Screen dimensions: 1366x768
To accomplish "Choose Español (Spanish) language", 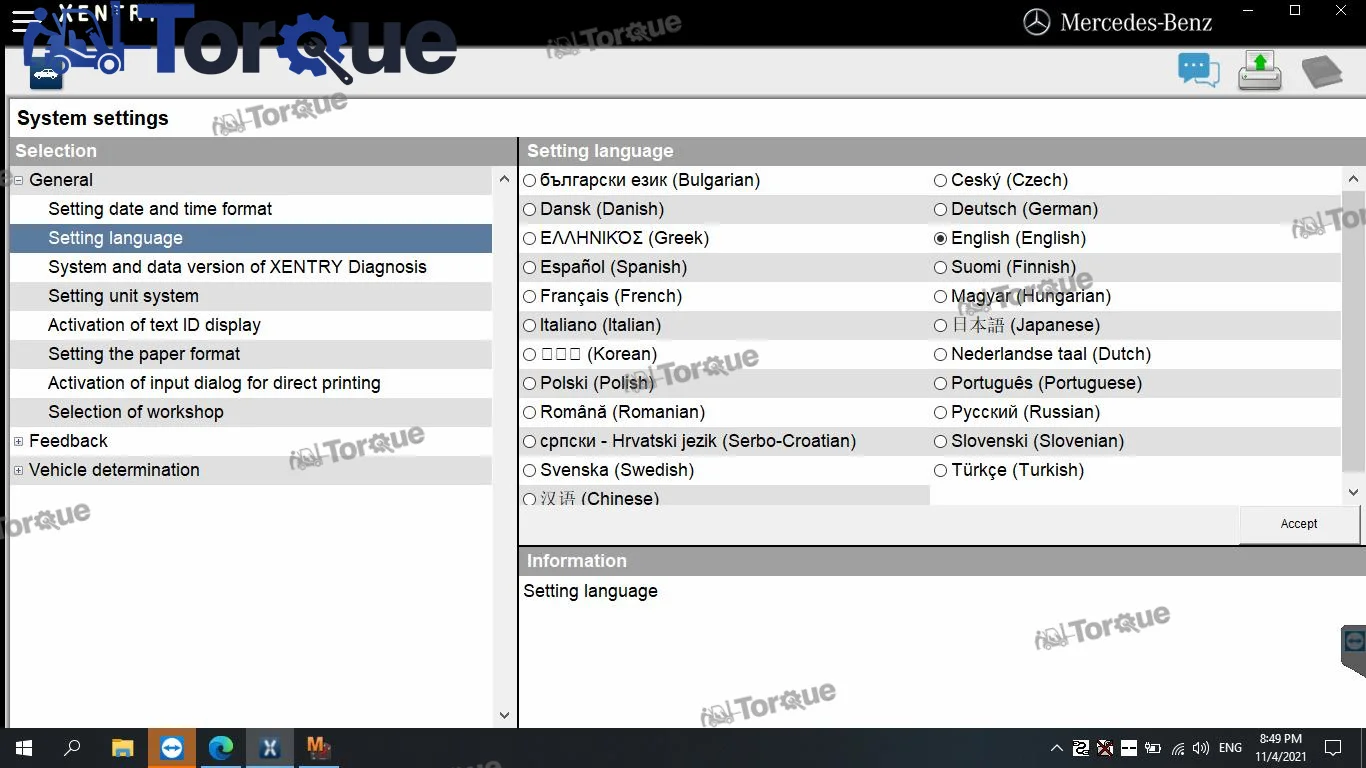I will [x=530, y=268].
